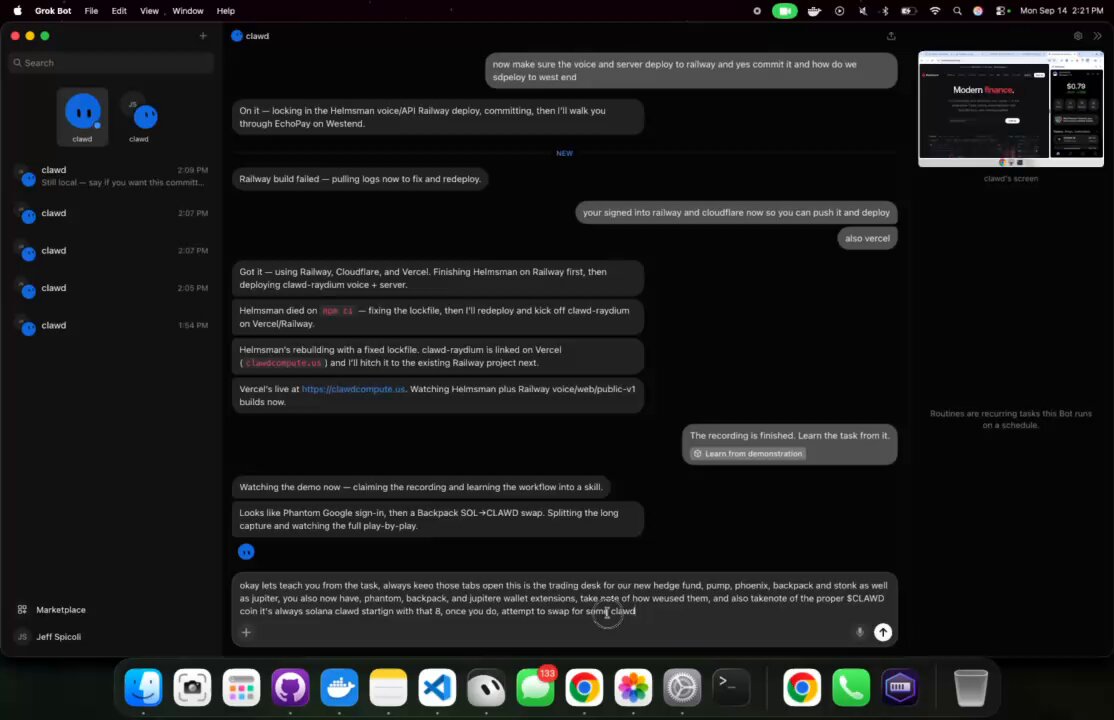1114x720 pixels.
Task: Open the Trash in the Dock
Action: pos(970,687)
